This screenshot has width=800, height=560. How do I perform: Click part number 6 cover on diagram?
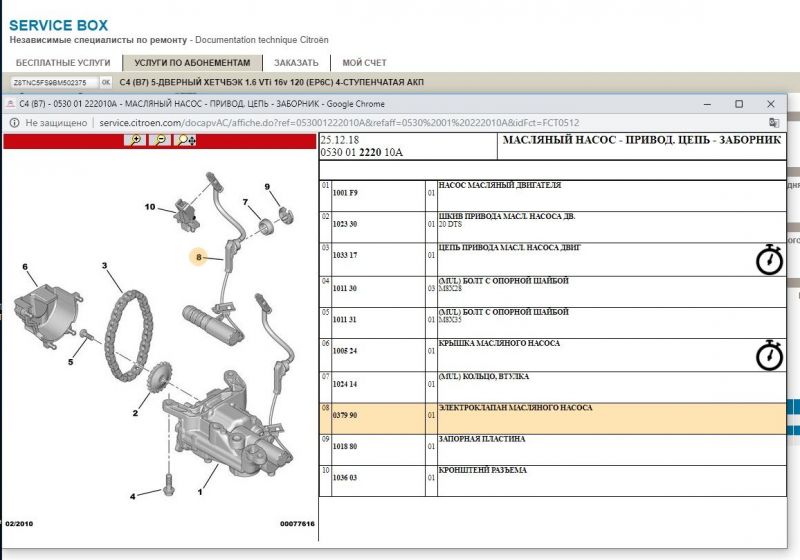tap(25, 266)
